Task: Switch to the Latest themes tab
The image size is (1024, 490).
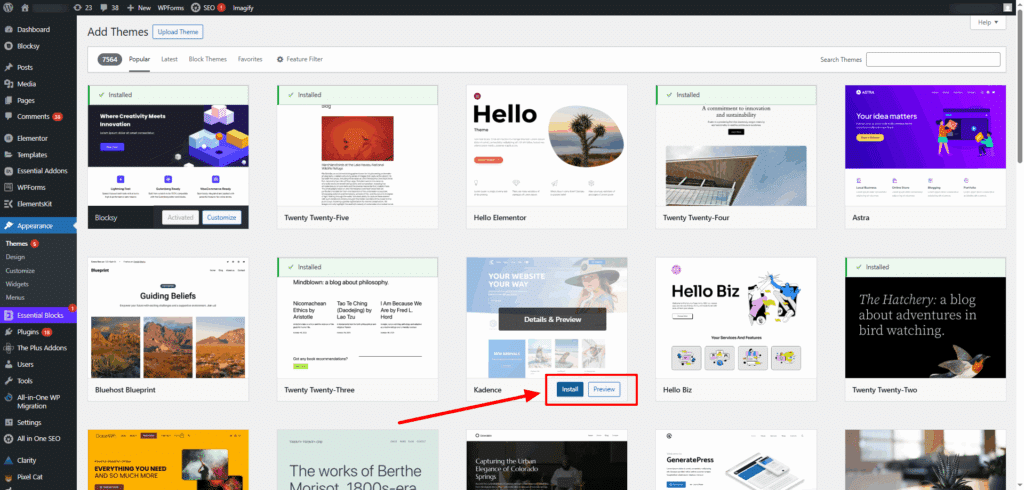Action: (x=169, y=59)
